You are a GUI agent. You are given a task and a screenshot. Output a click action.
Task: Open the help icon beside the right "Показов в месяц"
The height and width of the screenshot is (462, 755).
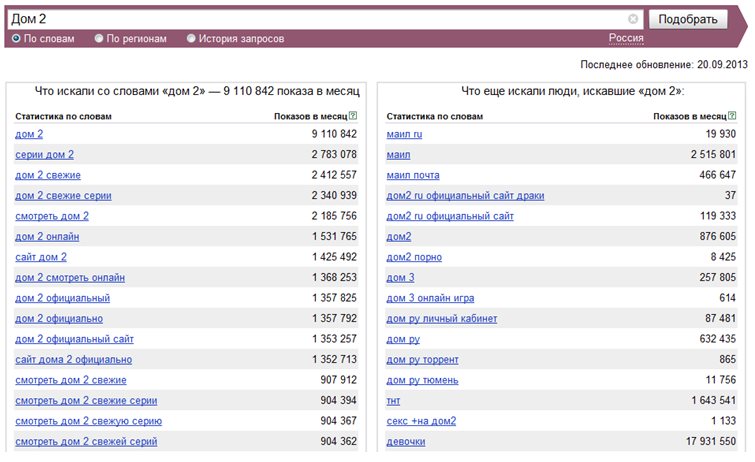[732, 116]
